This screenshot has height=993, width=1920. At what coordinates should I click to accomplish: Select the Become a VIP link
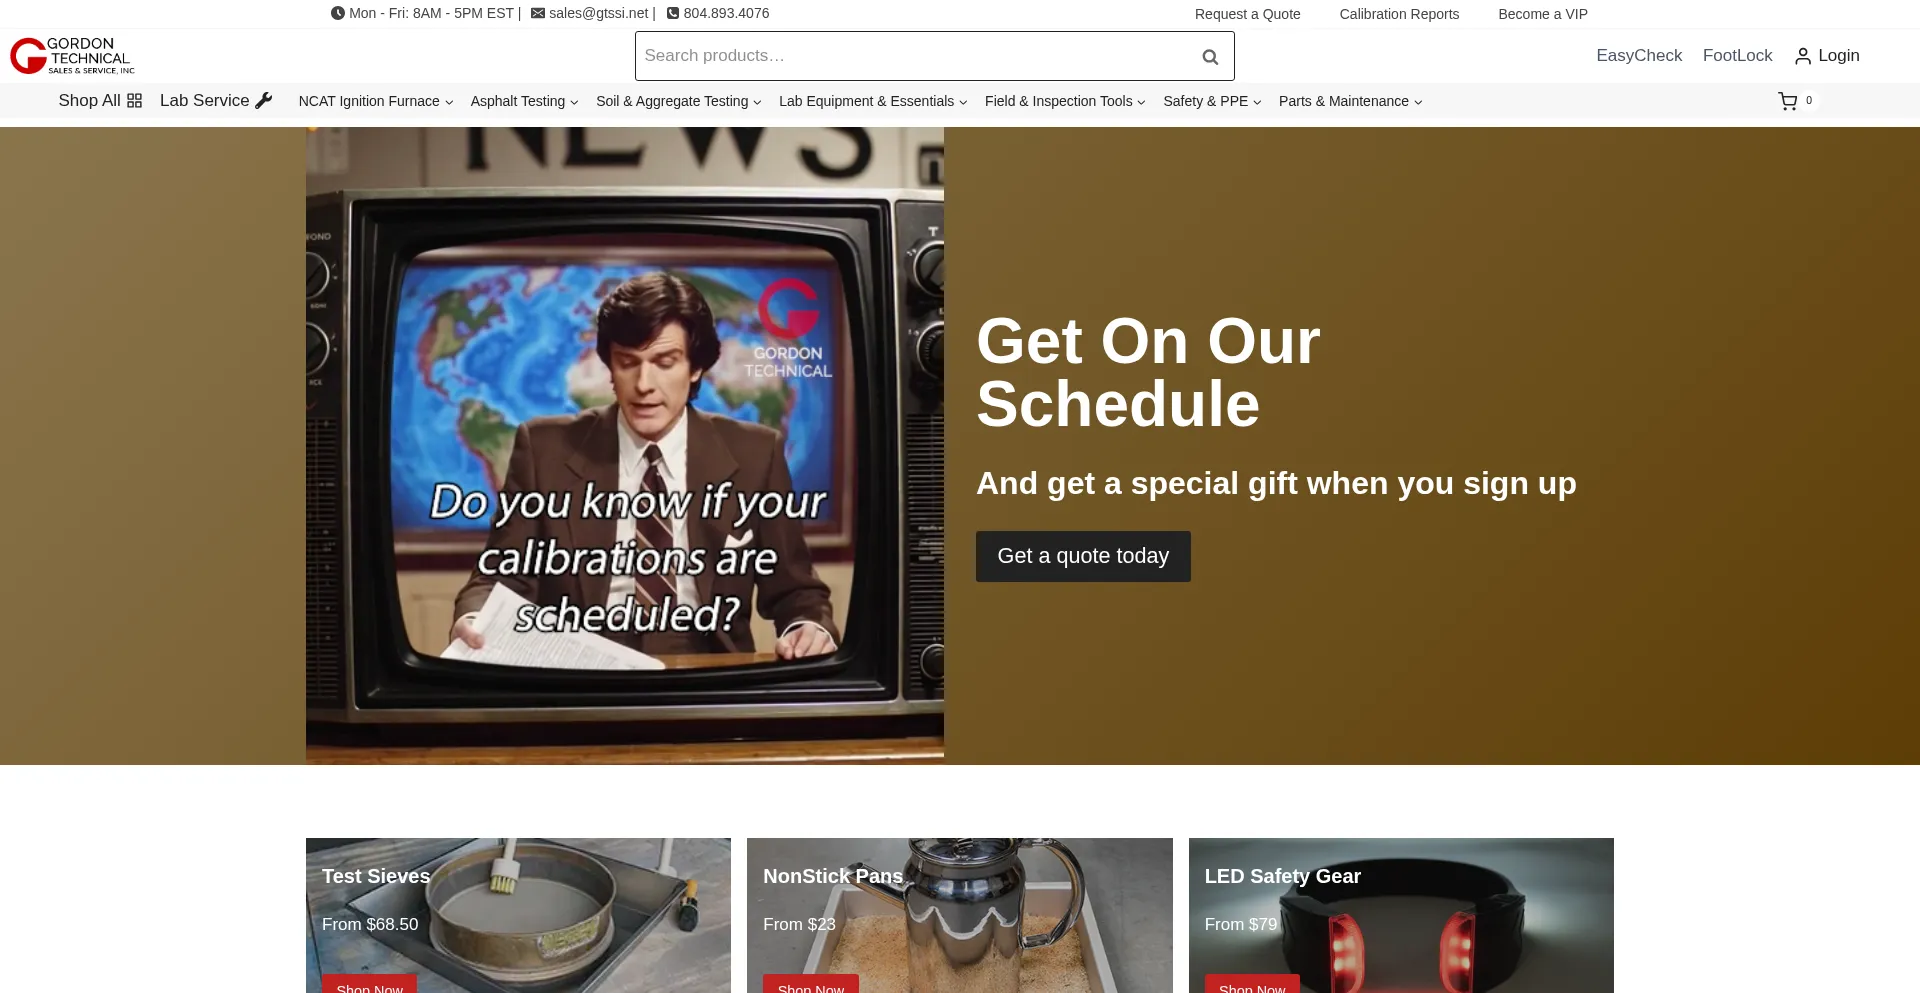pyautogui.click(x=1542, y=14)
